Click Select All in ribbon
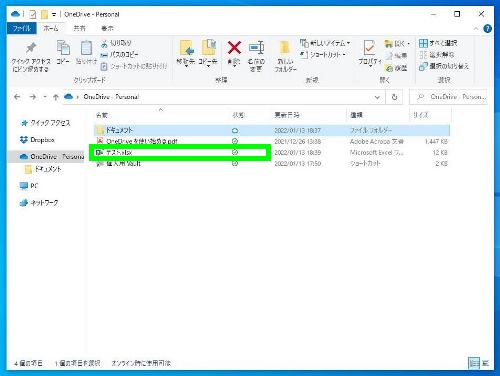Screen dimensions: 500x376 pyautogui.click(x=438, y=43)
